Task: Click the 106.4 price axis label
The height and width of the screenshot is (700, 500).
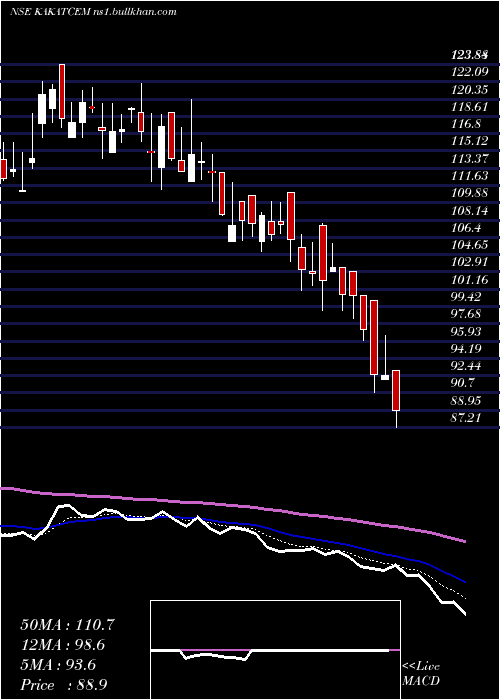Action: 467,228
